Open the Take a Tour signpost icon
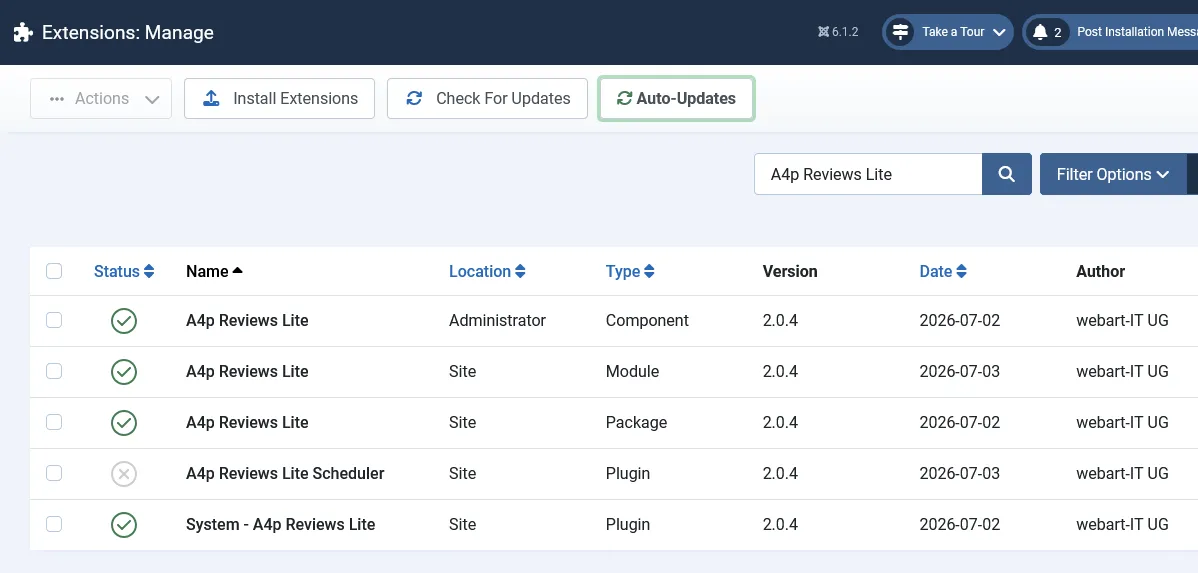This screenshot has height=573, width=1198. pos(901,32)
